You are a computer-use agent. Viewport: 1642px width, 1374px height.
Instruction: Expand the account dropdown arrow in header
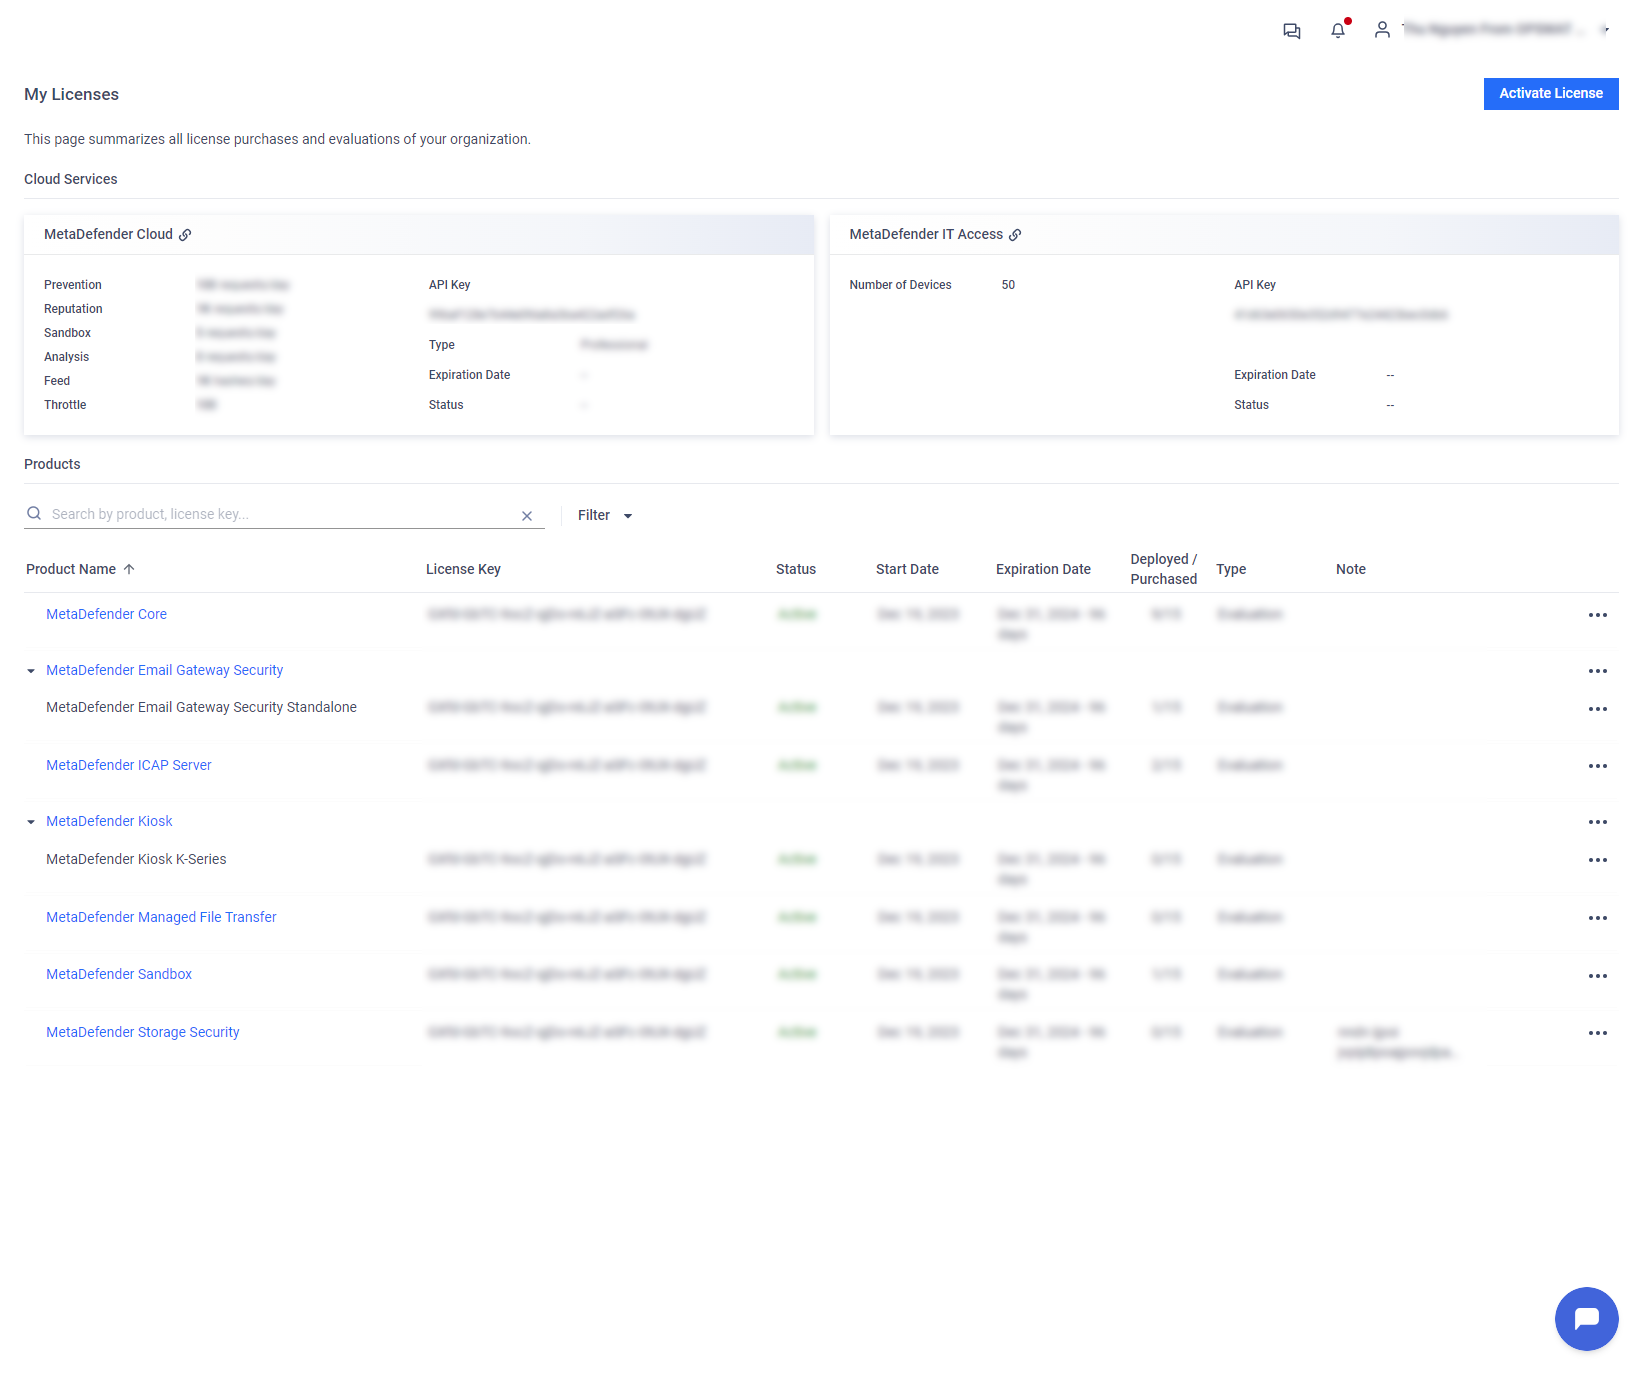click(x=1605, y=30)
